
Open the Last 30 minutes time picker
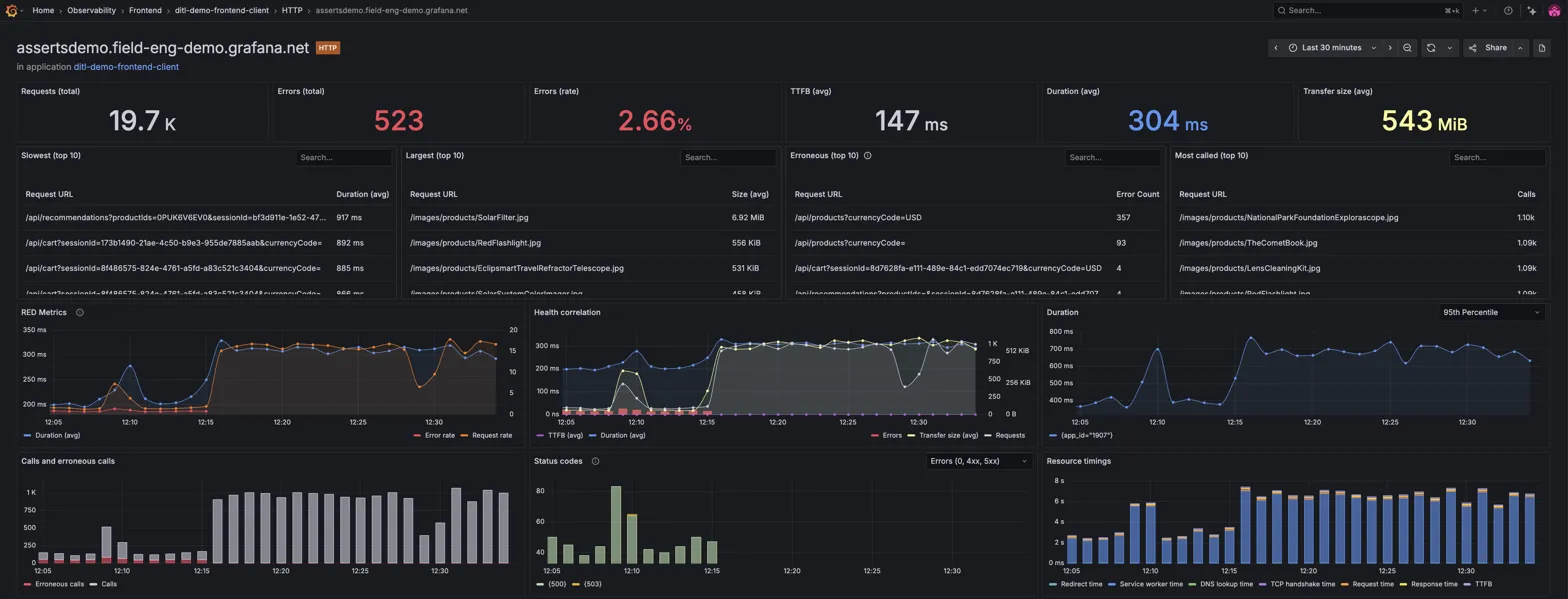tap(1332, 48)
